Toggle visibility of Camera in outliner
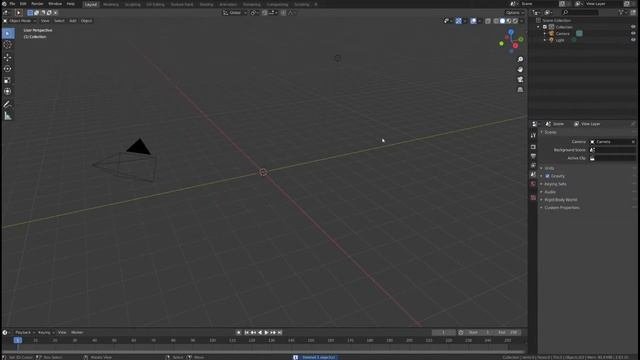The height and width of the screenshot is (360, 640). tap(633, 33)
